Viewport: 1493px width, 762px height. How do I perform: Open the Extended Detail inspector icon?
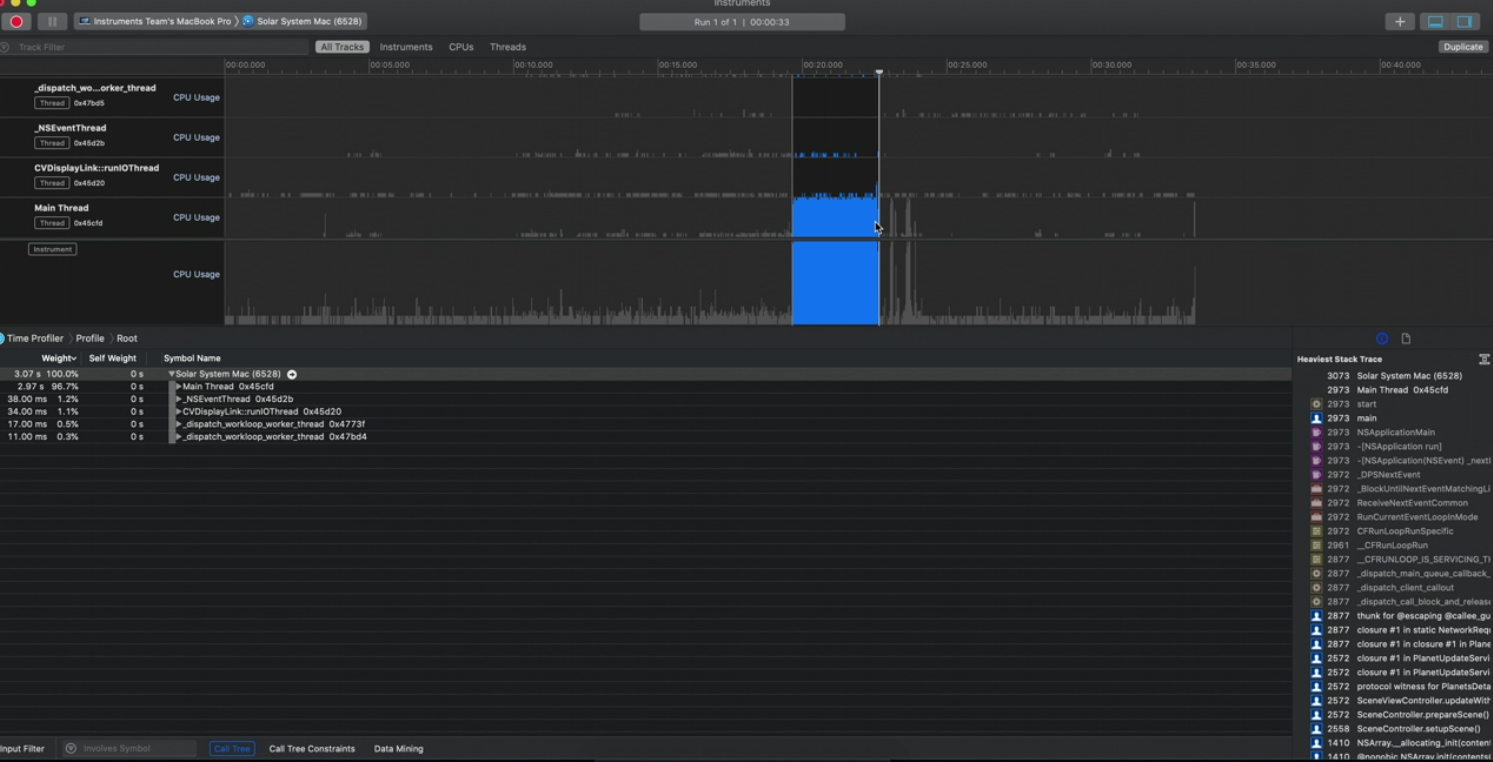pos(1382,339)
